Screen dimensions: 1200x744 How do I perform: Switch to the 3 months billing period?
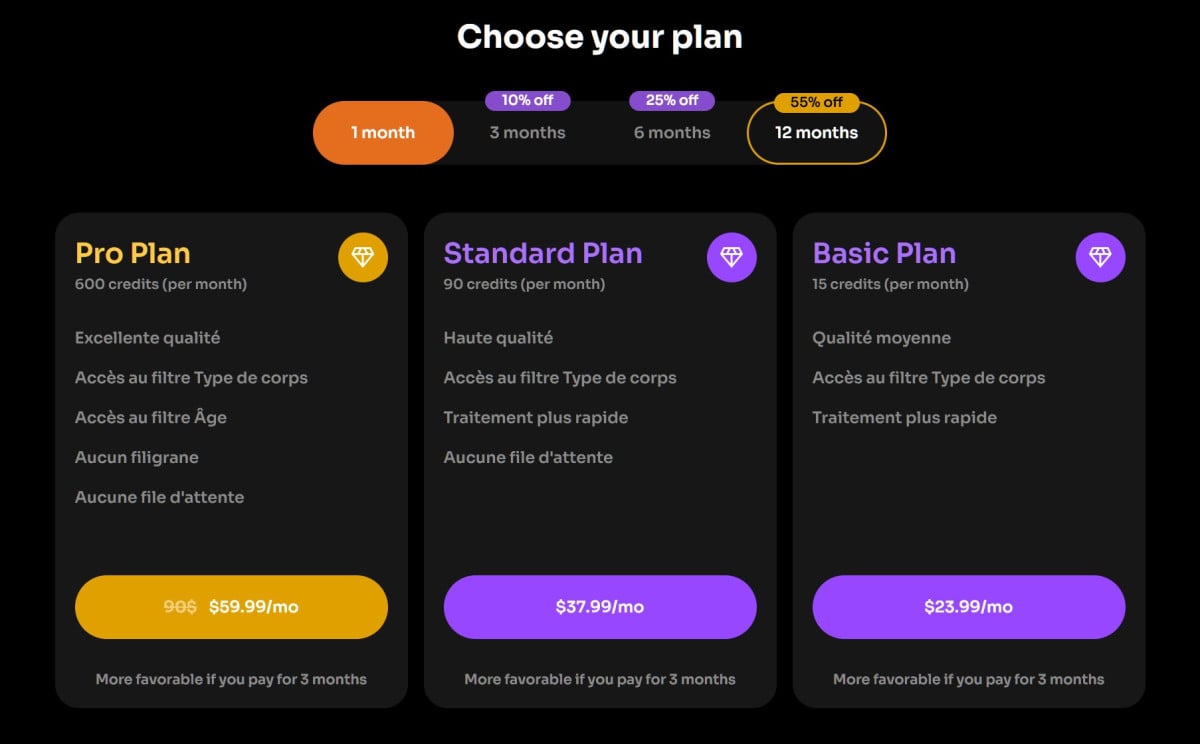pyautogui.click(x=527, y=133)
